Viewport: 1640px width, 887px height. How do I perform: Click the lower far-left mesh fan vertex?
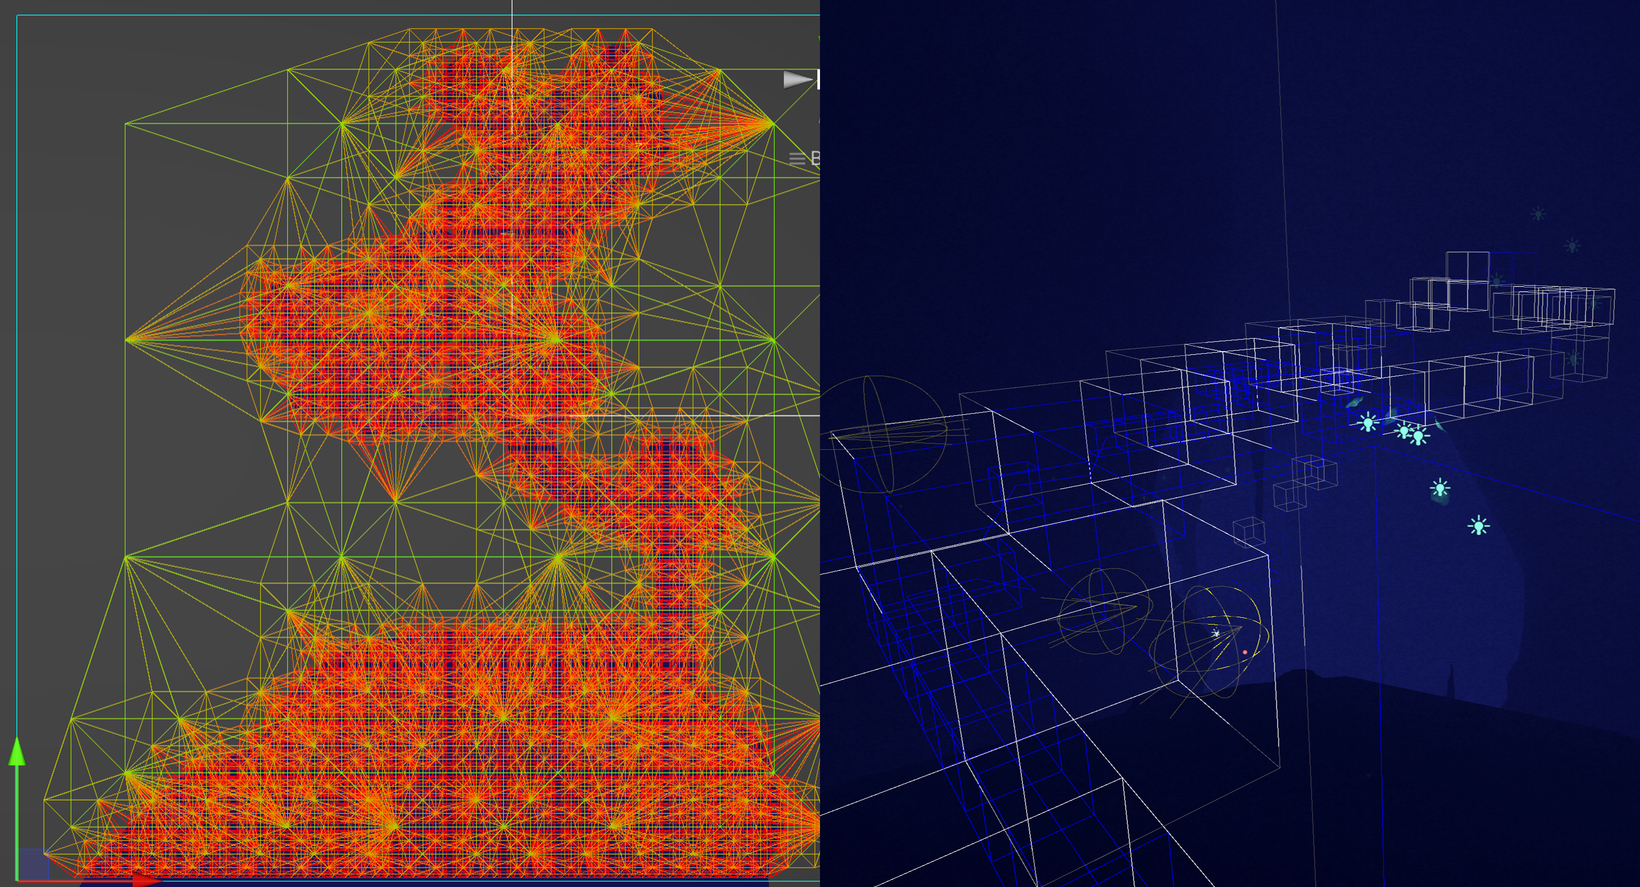click(x=126, y=557)
